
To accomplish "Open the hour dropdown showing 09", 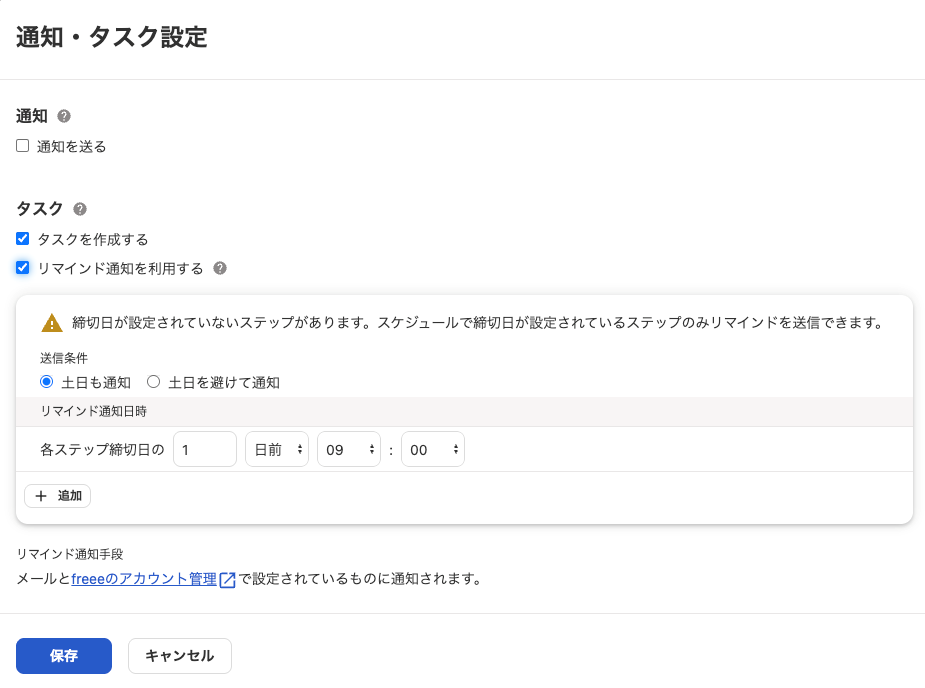I will pyautogui.click(x=349, y=450).
